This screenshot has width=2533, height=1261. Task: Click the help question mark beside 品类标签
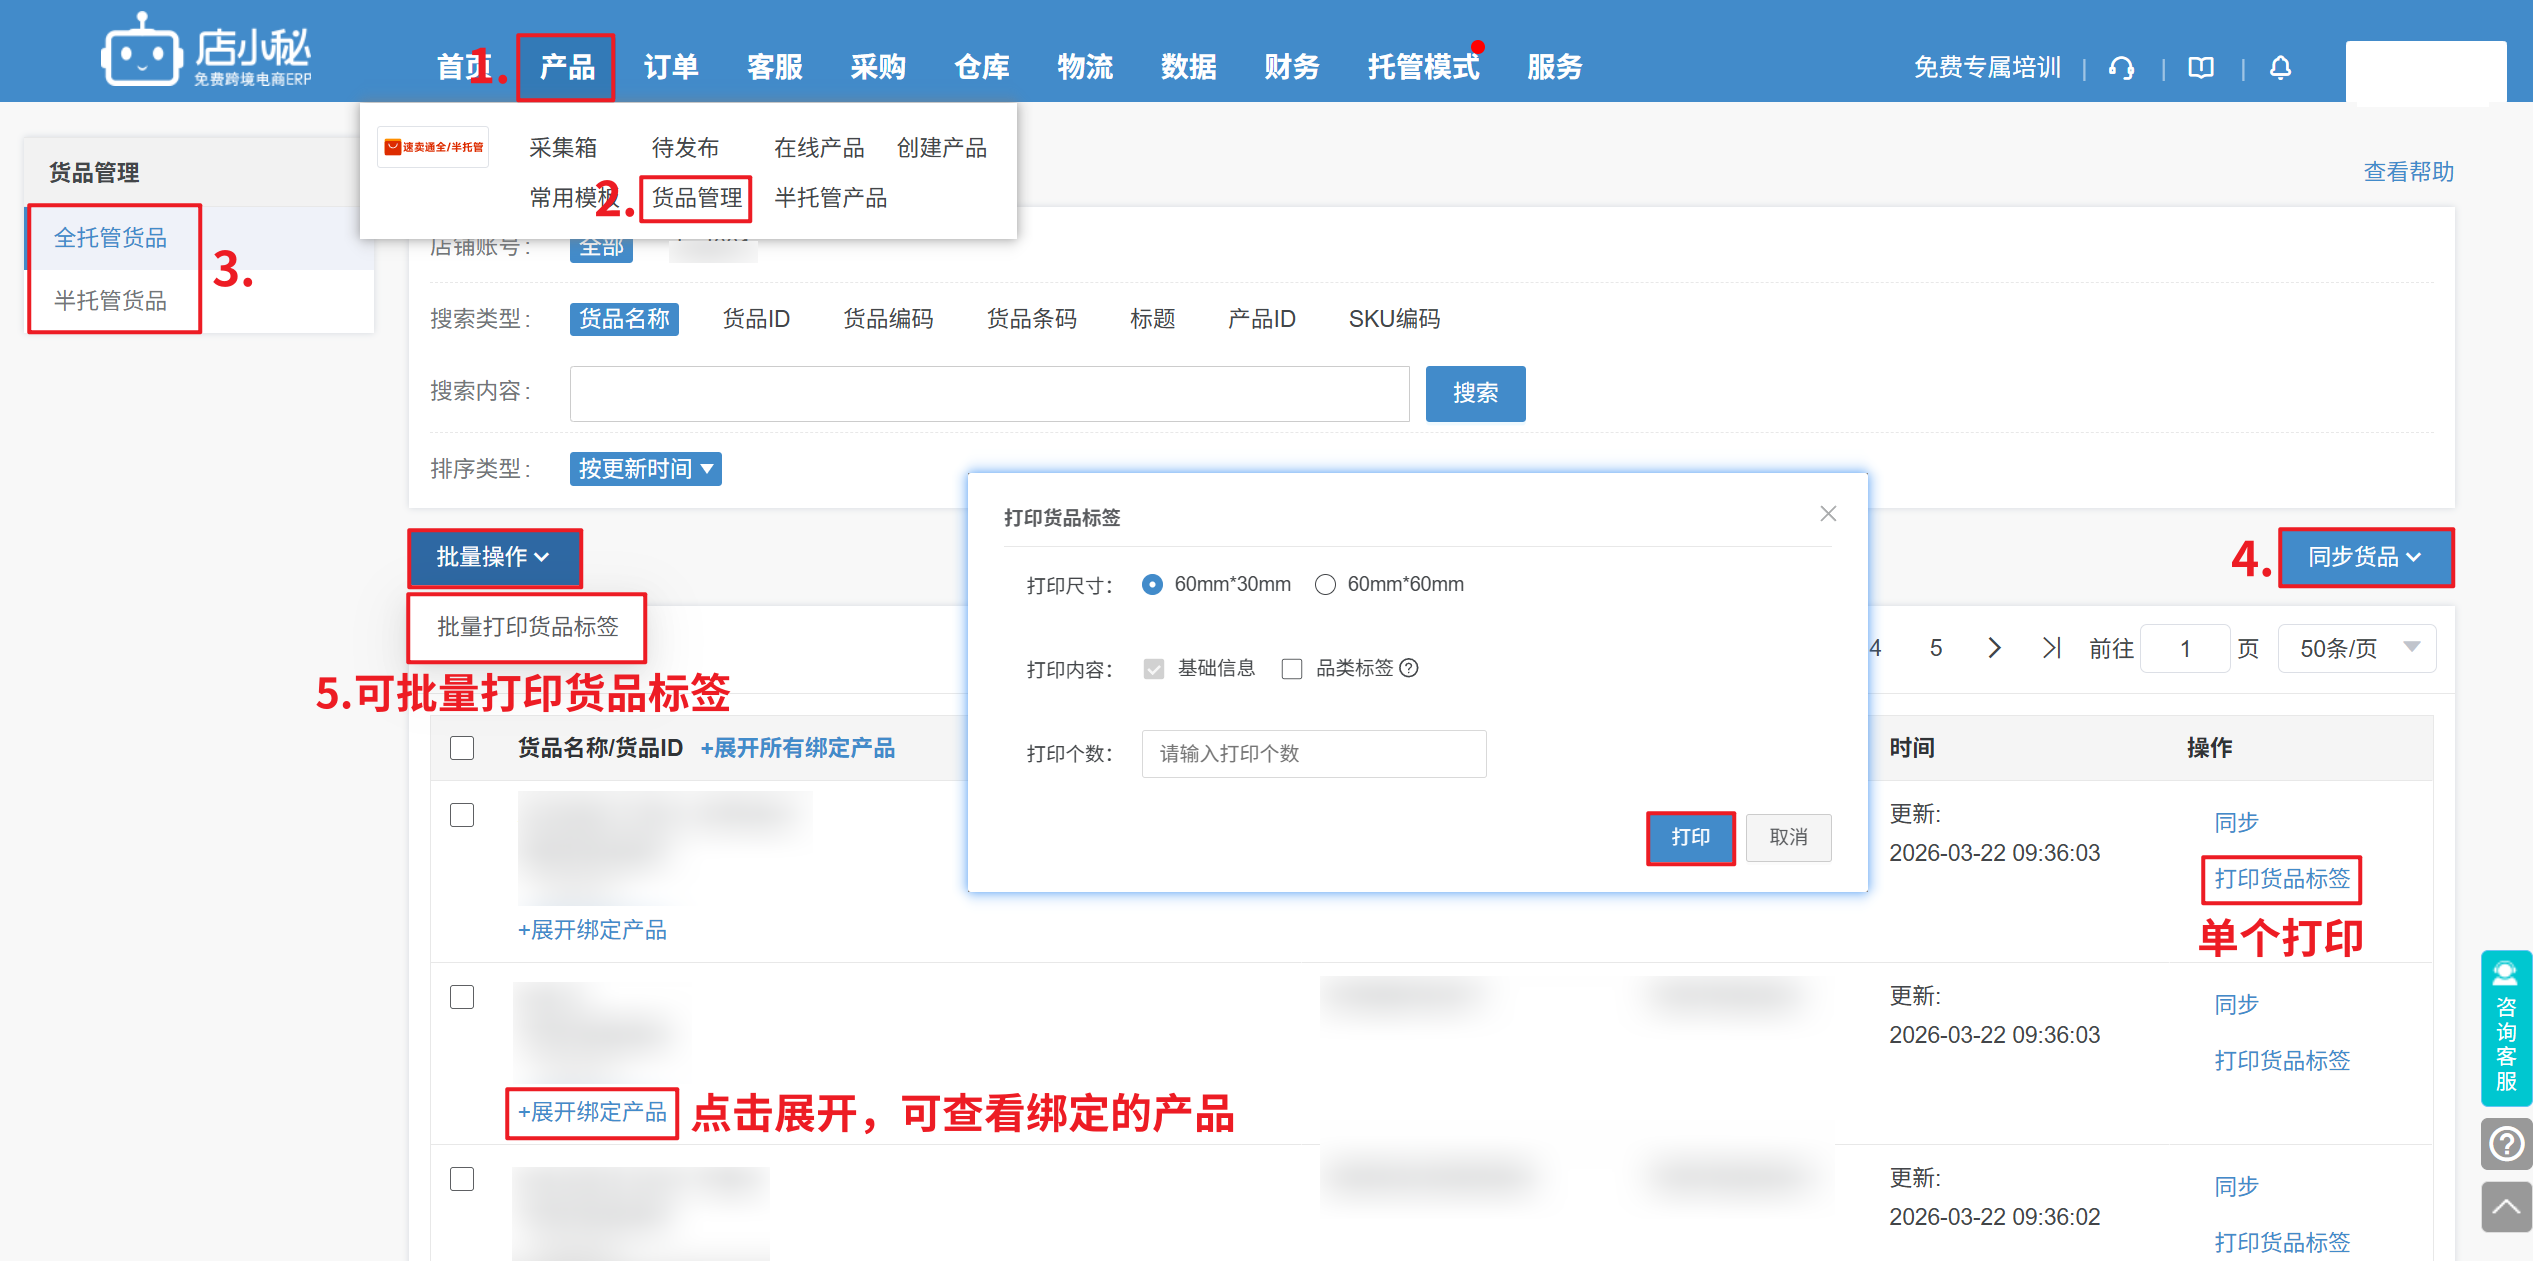pyautogui.click(x=1409, y=668)
